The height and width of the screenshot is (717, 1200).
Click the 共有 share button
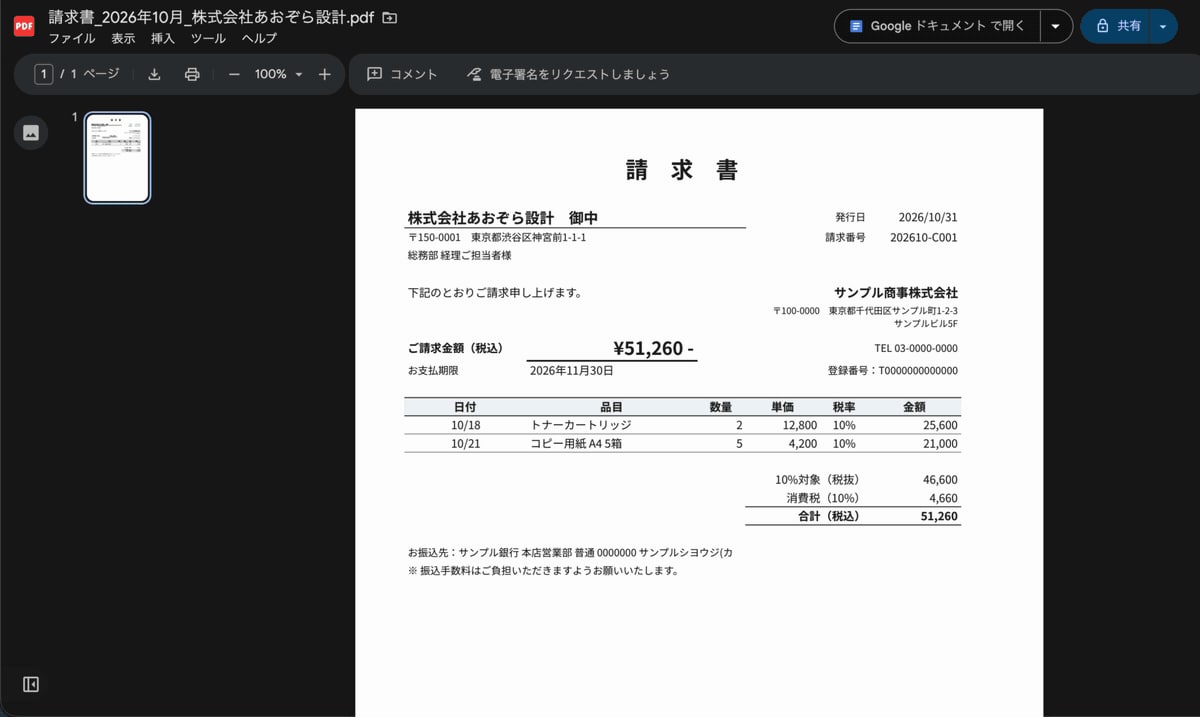(1116, 26)
